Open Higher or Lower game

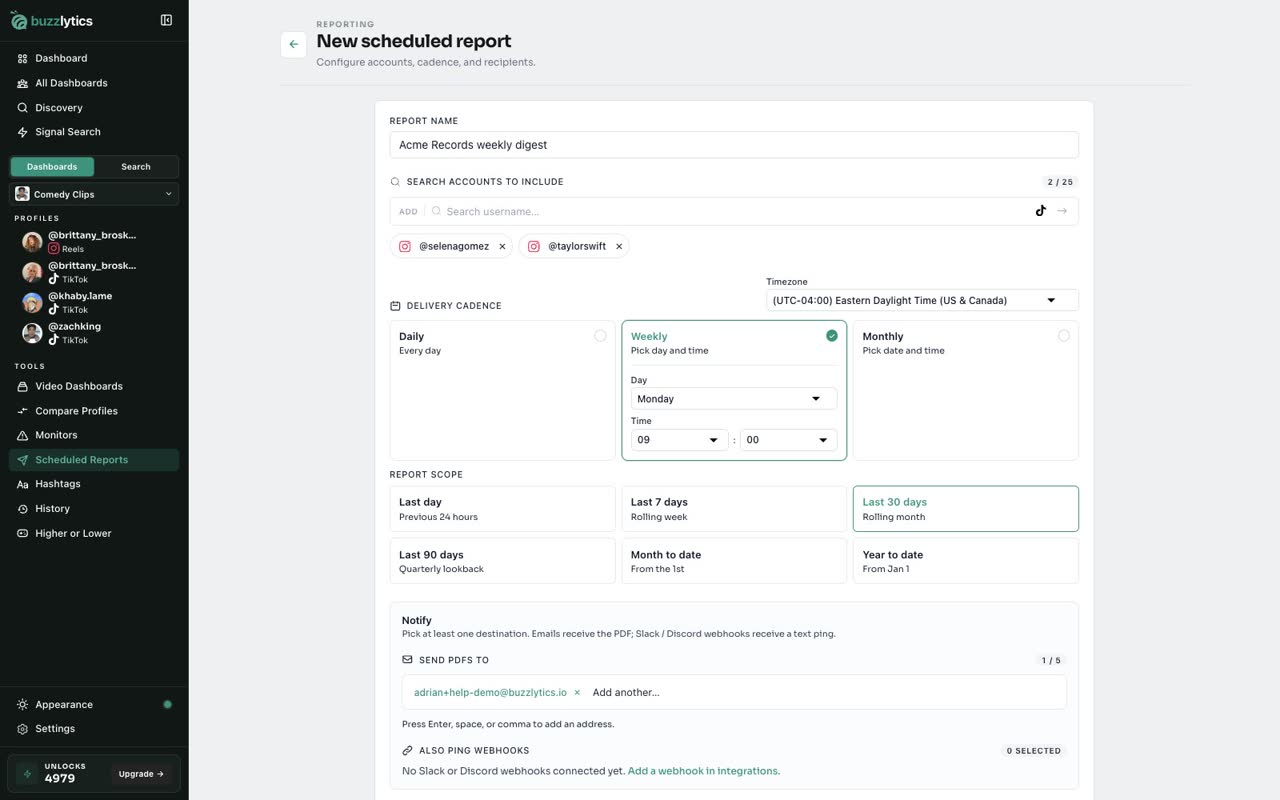[x=94, y=533]
